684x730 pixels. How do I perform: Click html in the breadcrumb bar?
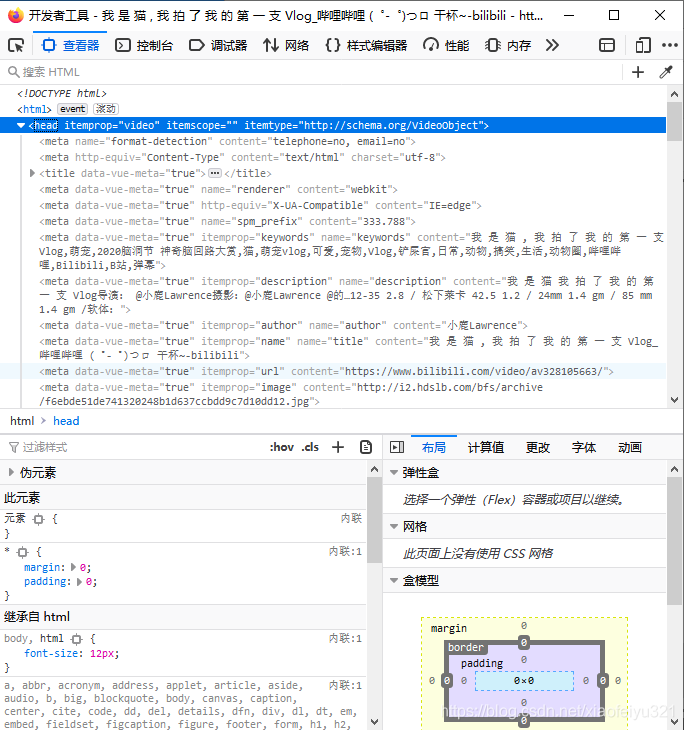tap(22, 421)
